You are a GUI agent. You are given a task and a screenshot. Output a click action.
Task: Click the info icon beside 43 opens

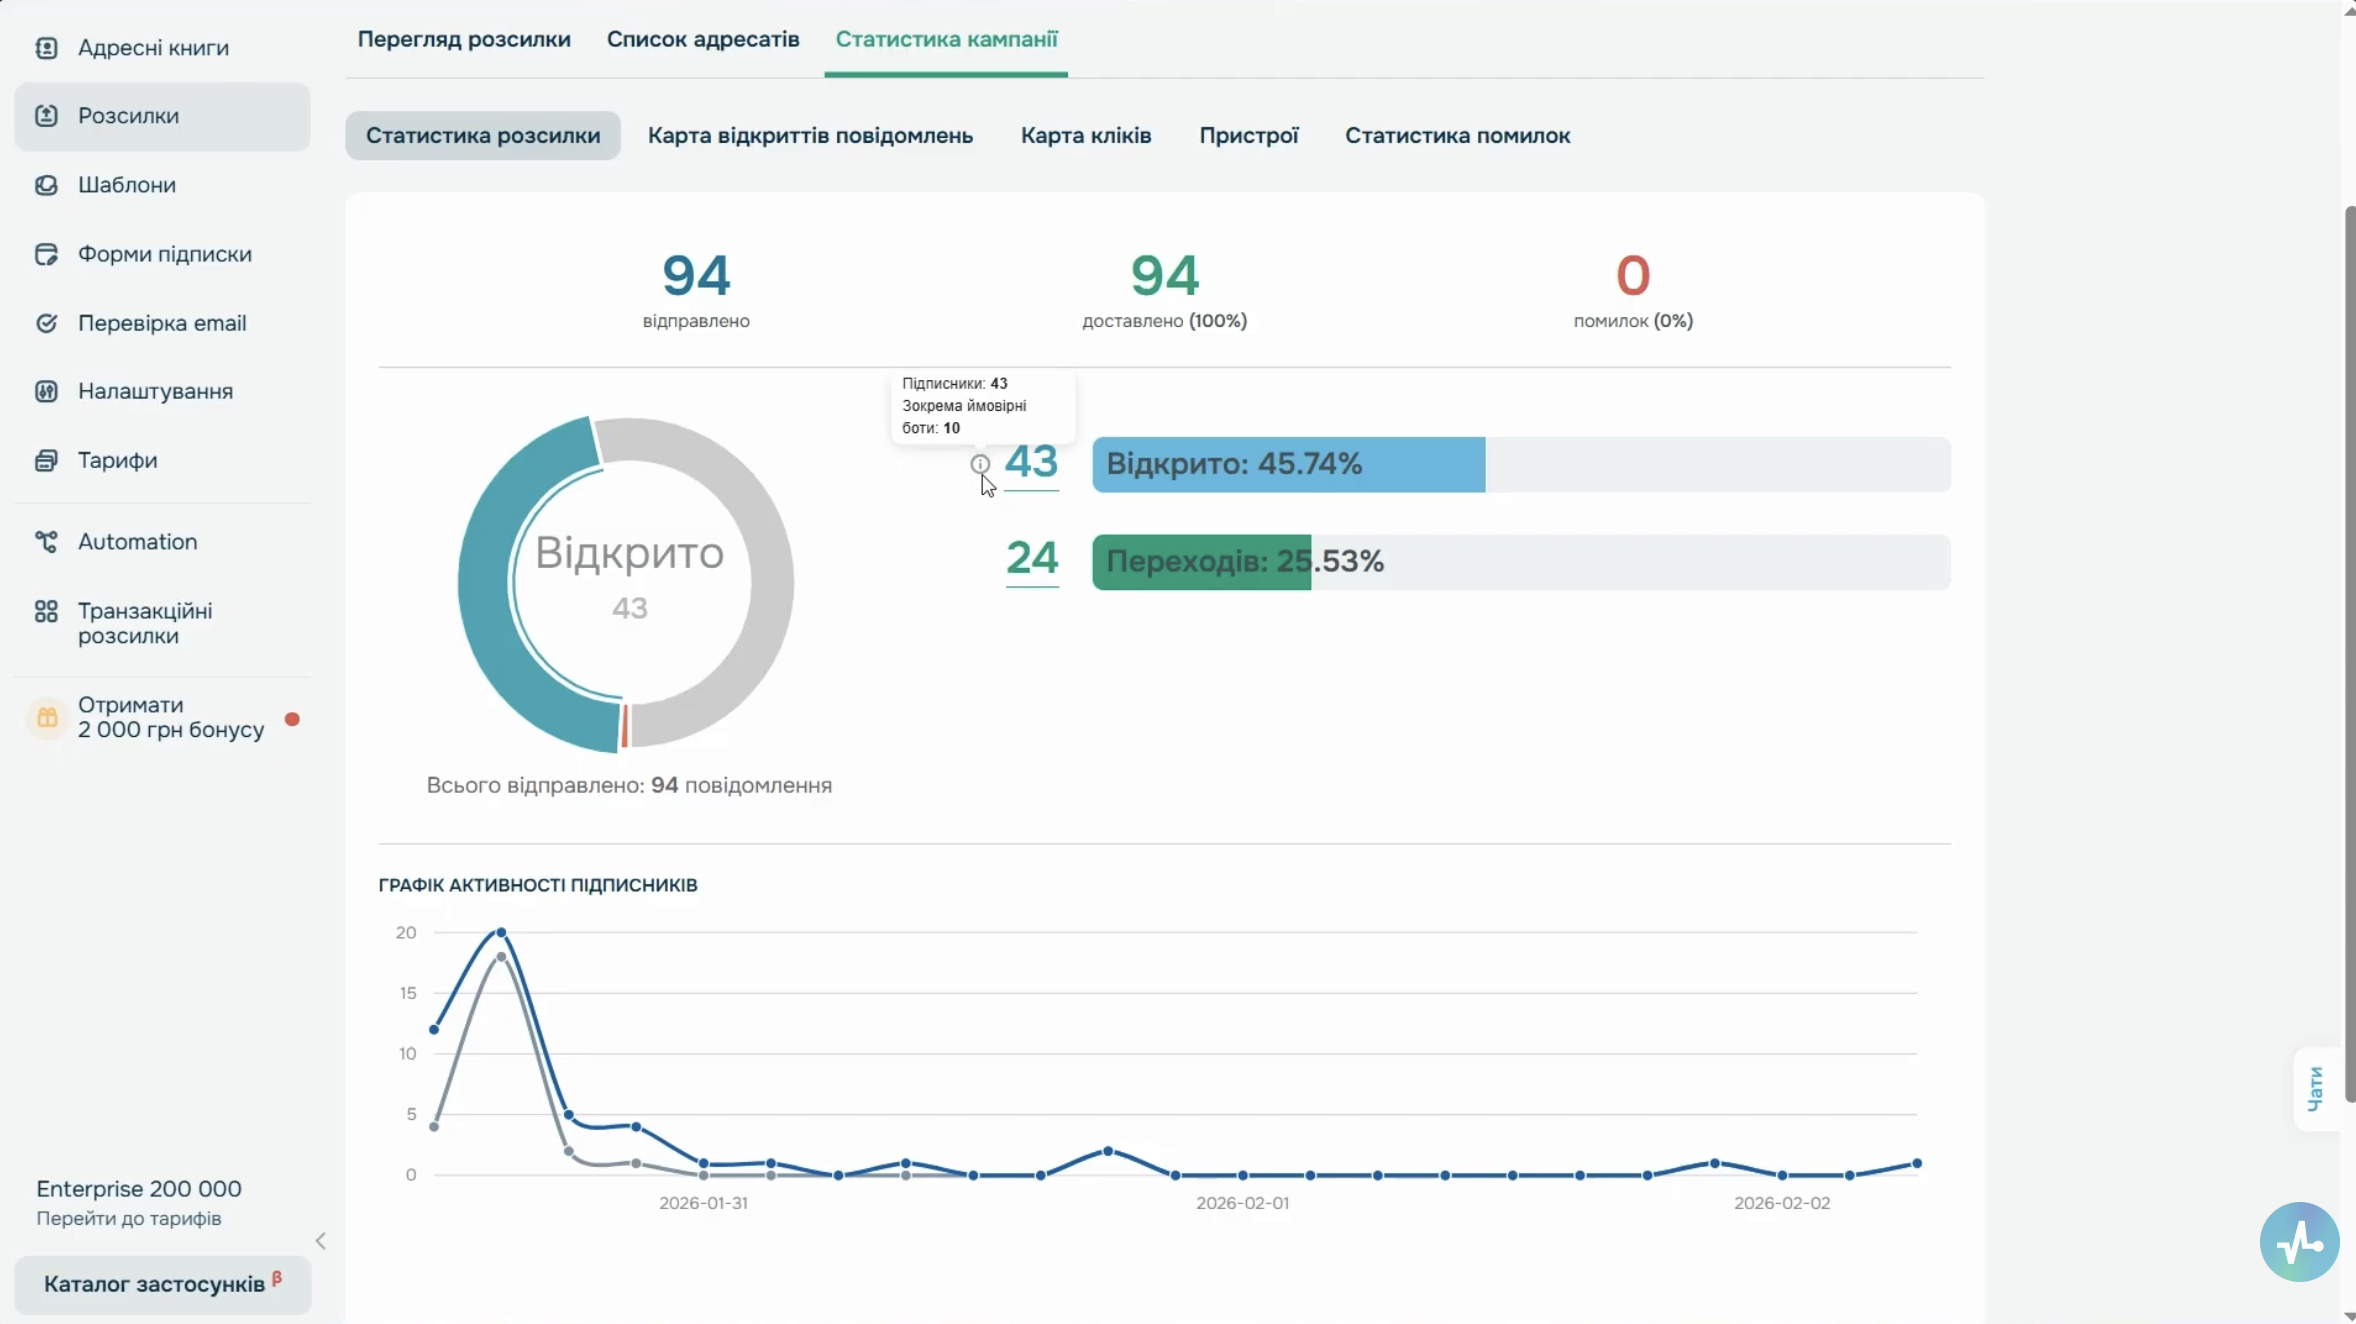click(x=980, y=464)
